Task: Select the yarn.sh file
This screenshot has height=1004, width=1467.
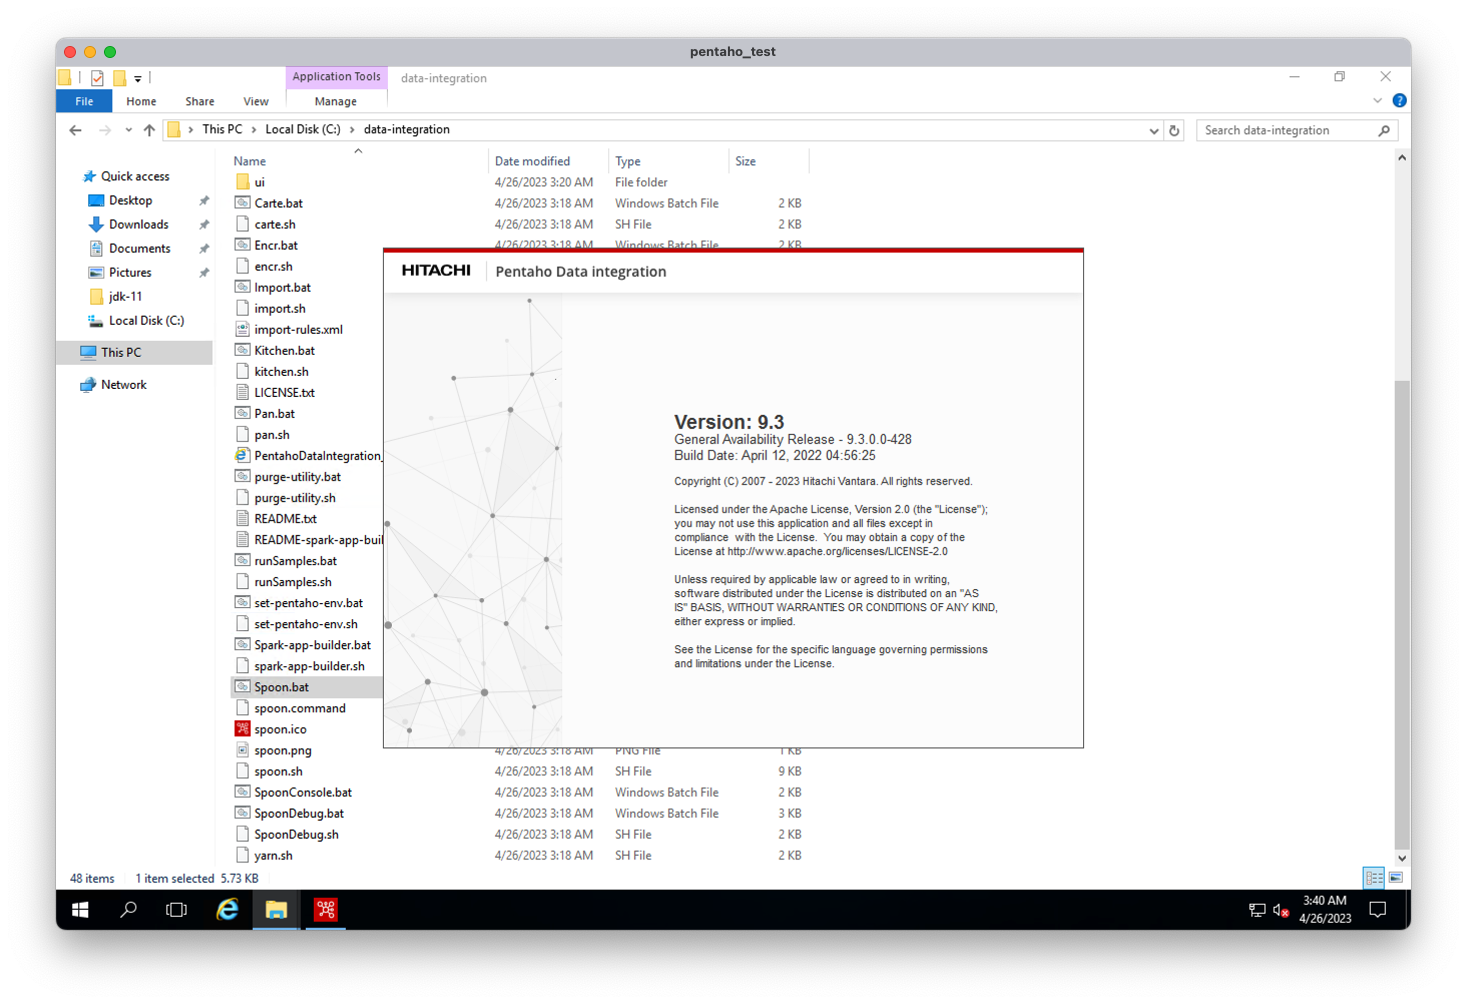Action: 273,855
